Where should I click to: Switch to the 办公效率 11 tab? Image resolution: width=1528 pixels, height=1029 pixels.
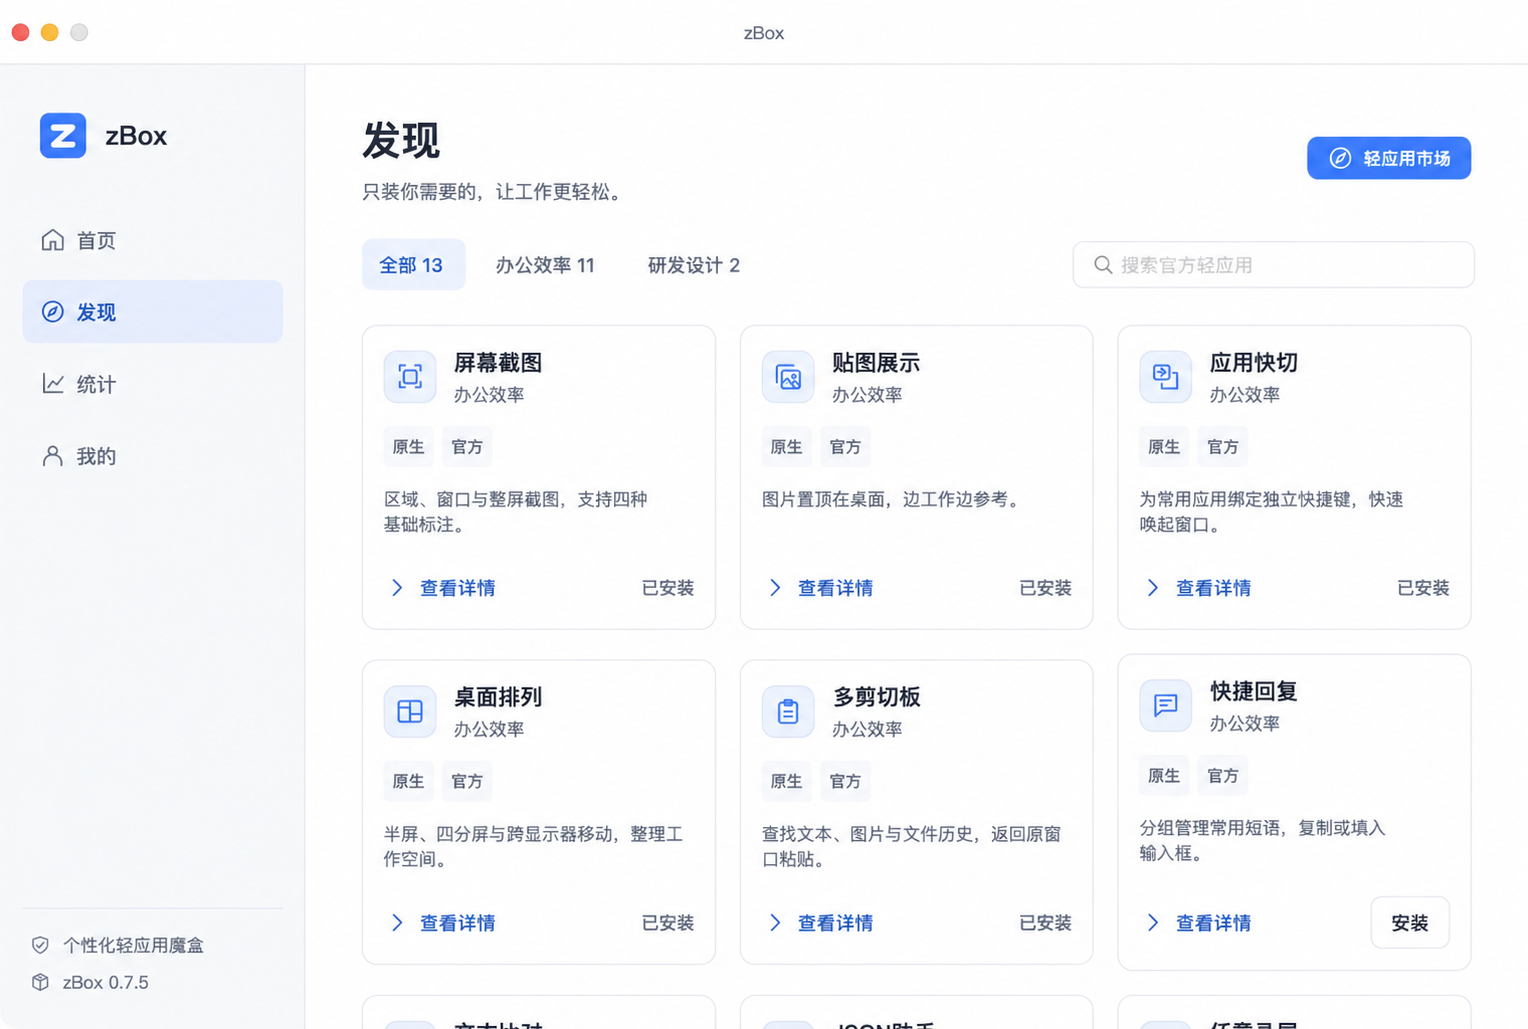(x=545, y=265)
